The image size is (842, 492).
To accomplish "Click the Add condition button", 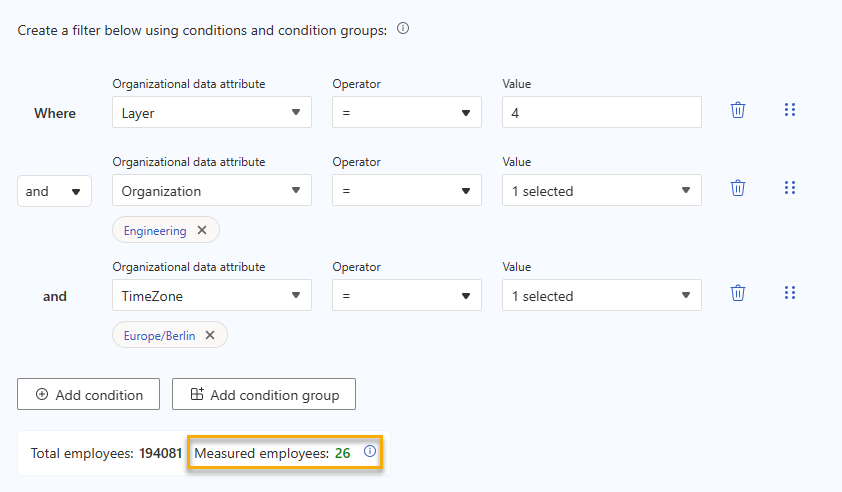I will [88, 395].
